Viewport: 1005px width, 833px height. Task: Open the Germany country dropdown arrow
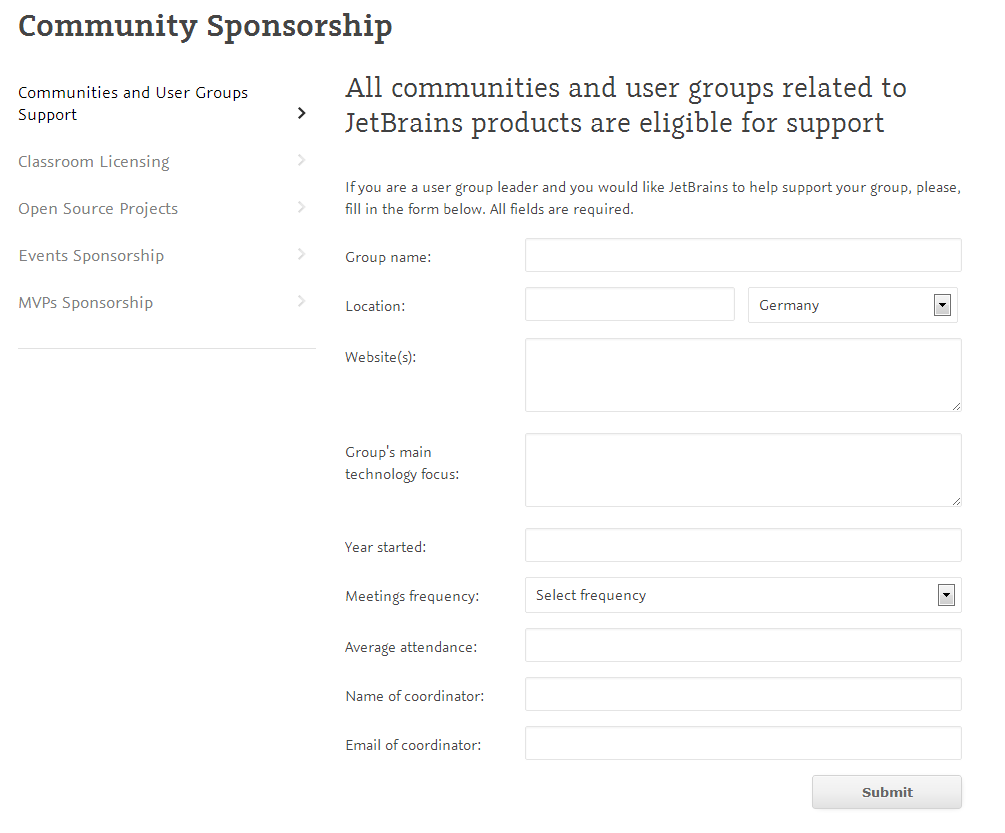point(942,305)
